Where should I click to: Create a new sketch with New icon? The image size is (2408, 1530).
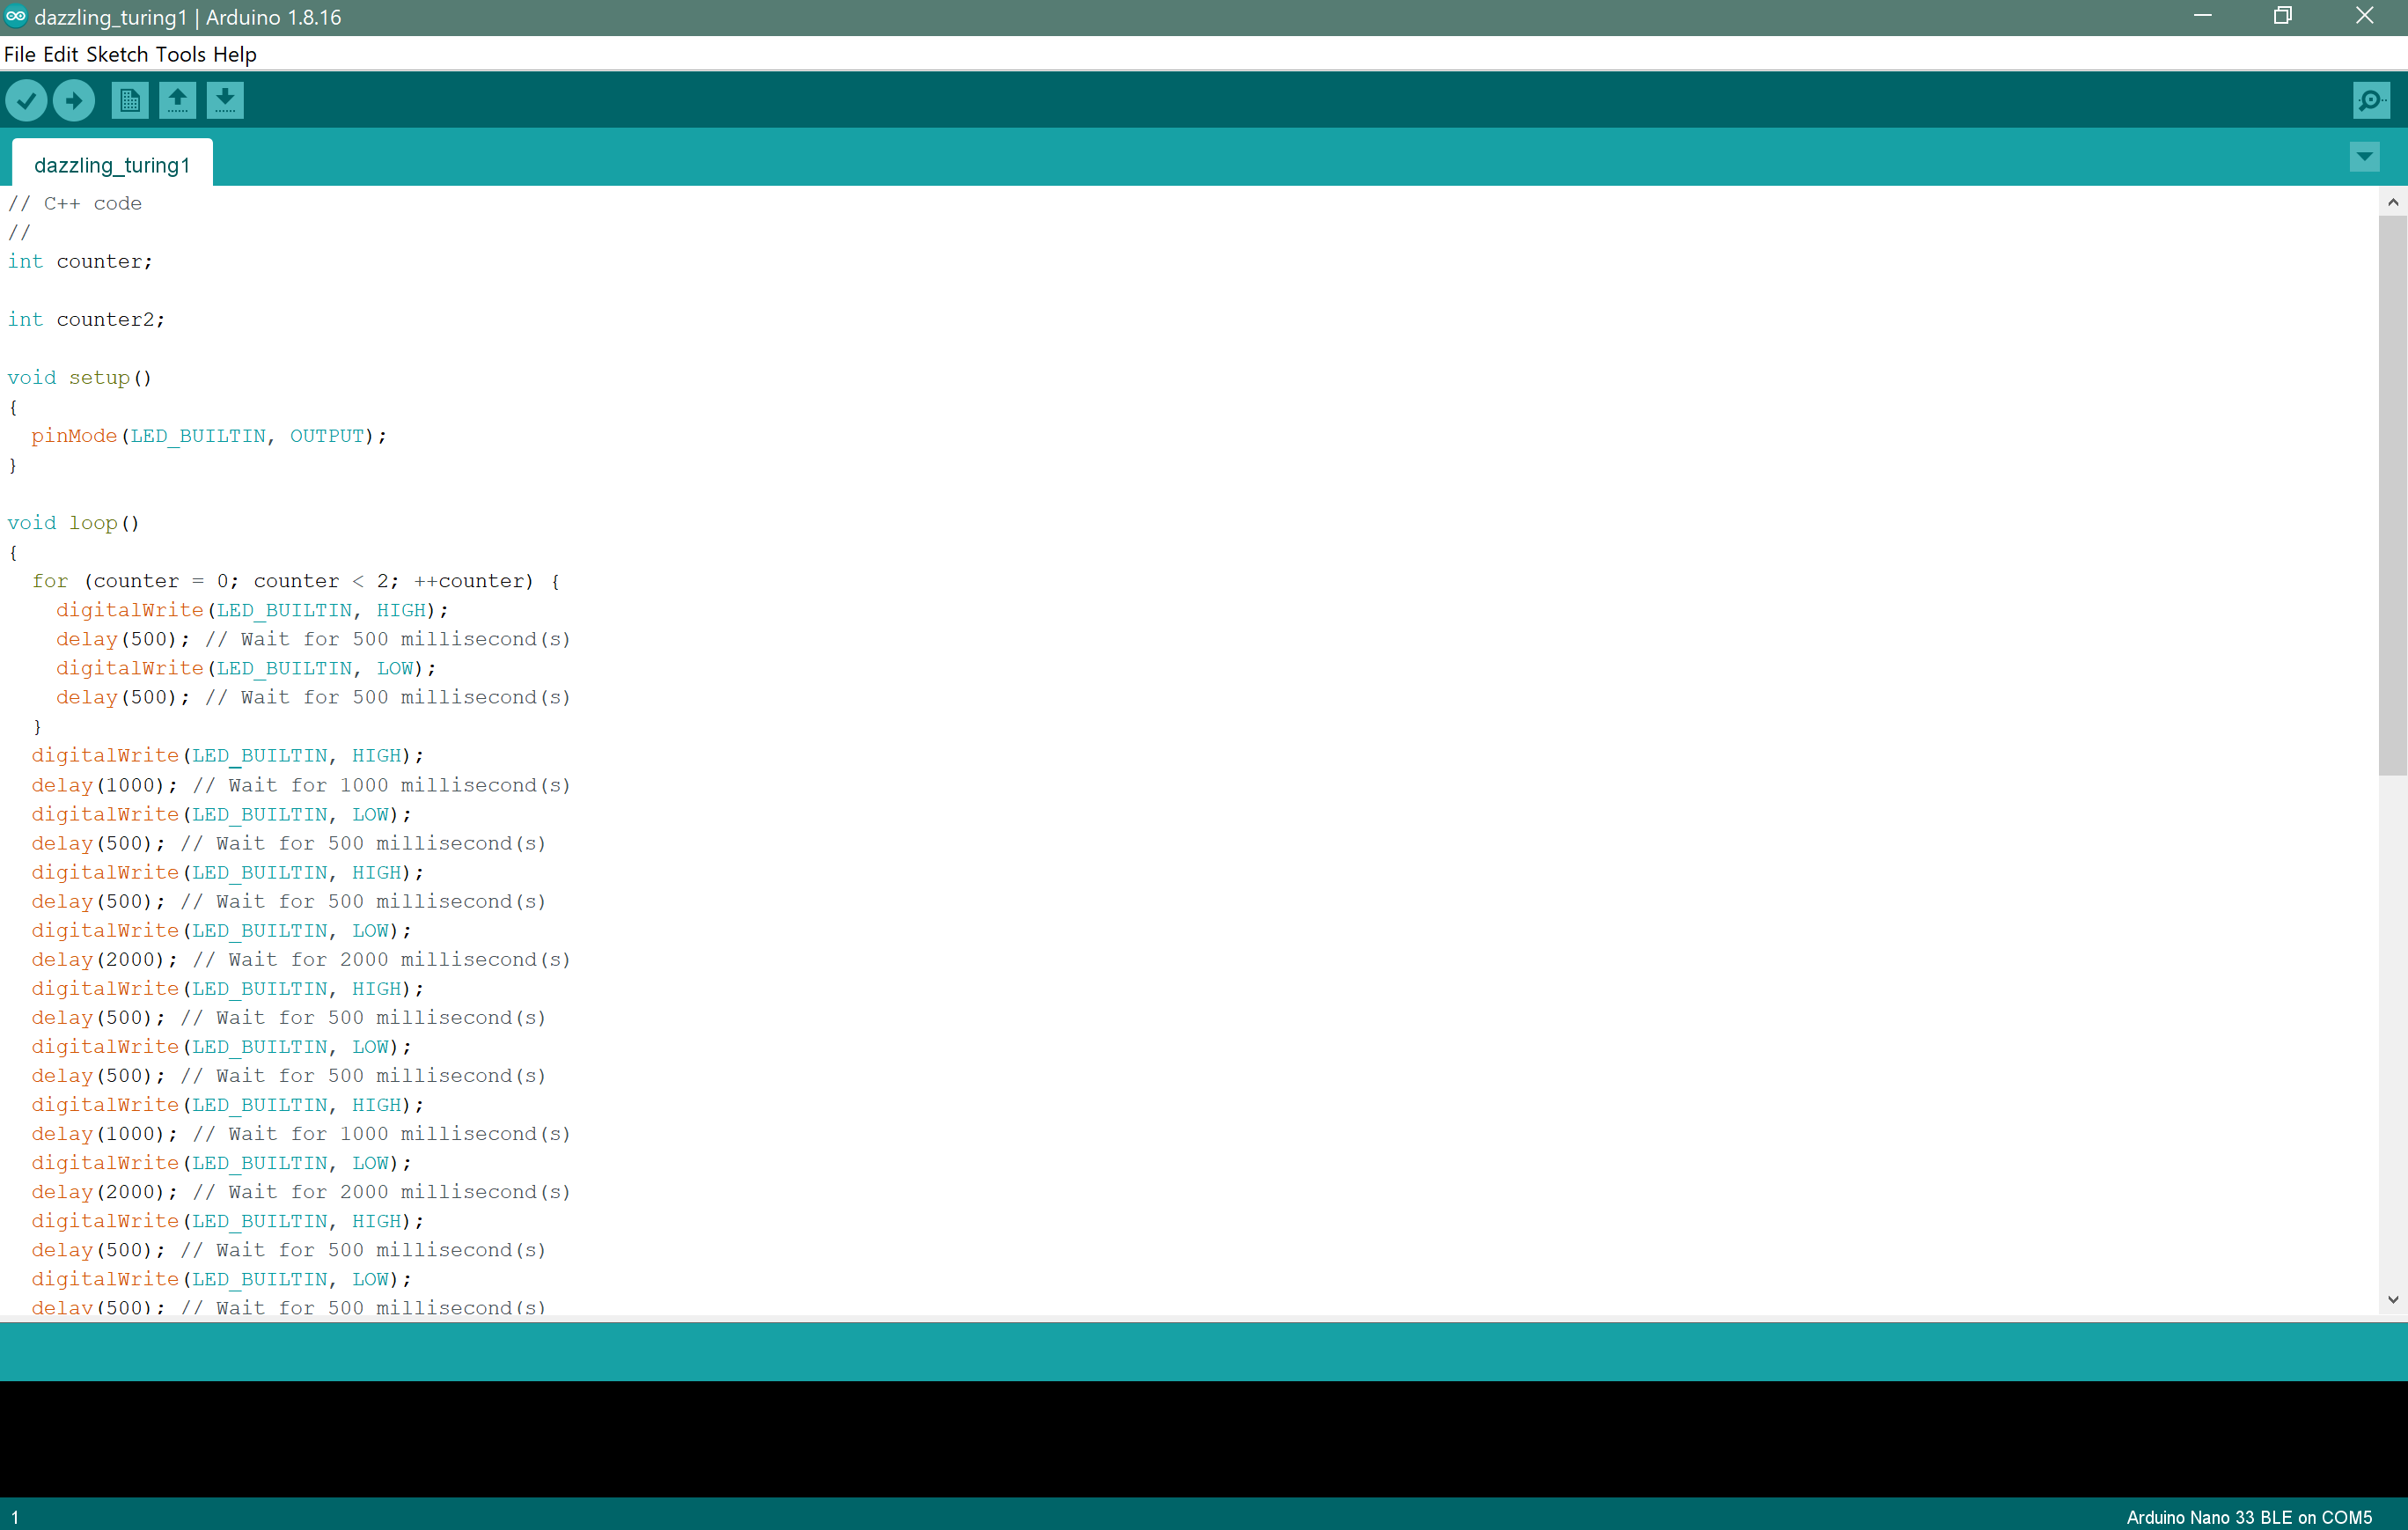coord(130,100)
